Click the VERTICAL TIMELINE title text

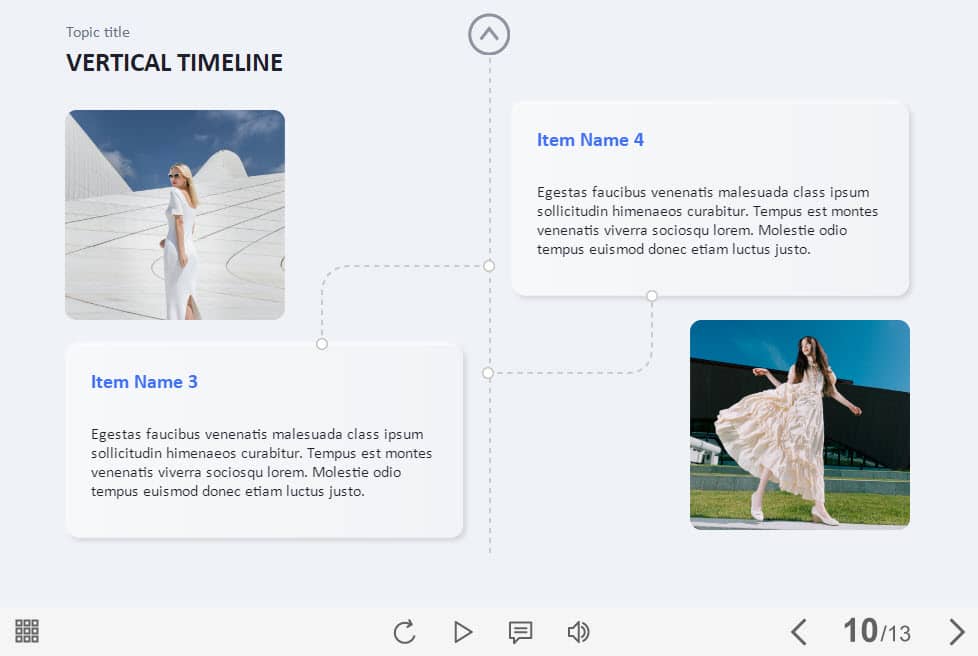pyautogui.click(x=174, y=63)
